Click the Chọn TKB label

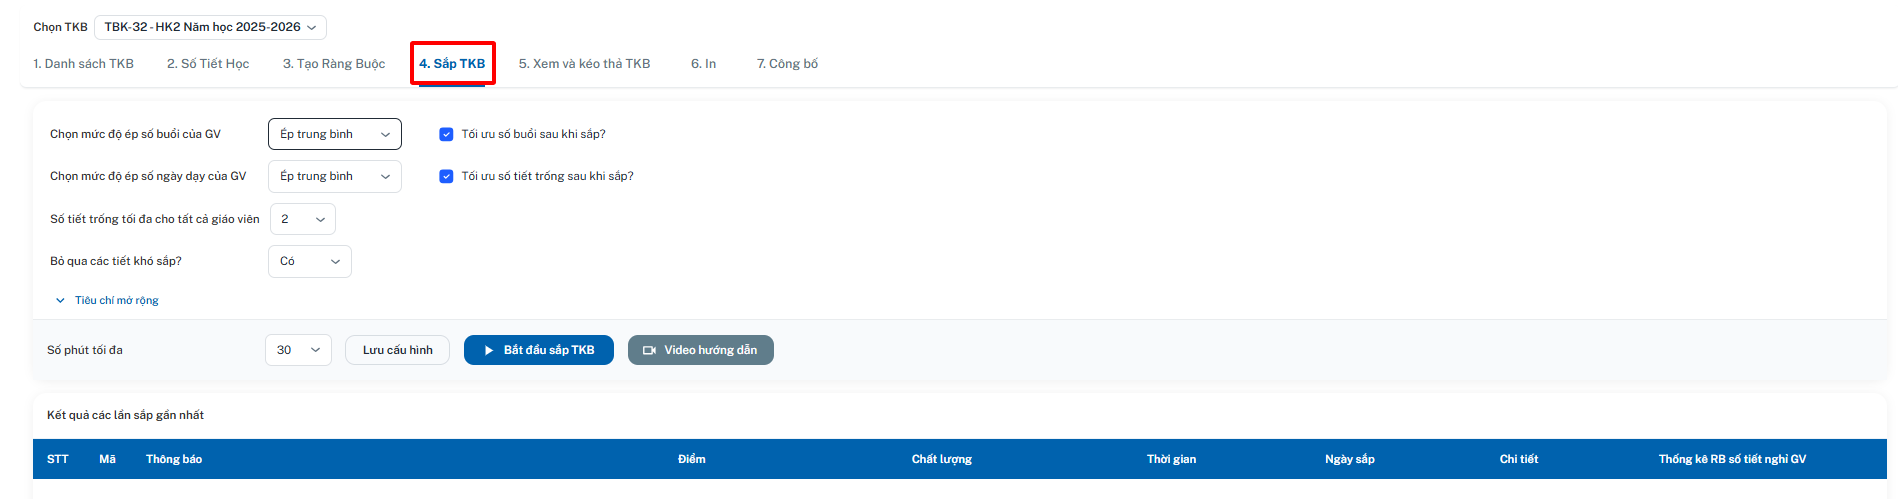tap(60, 27)
